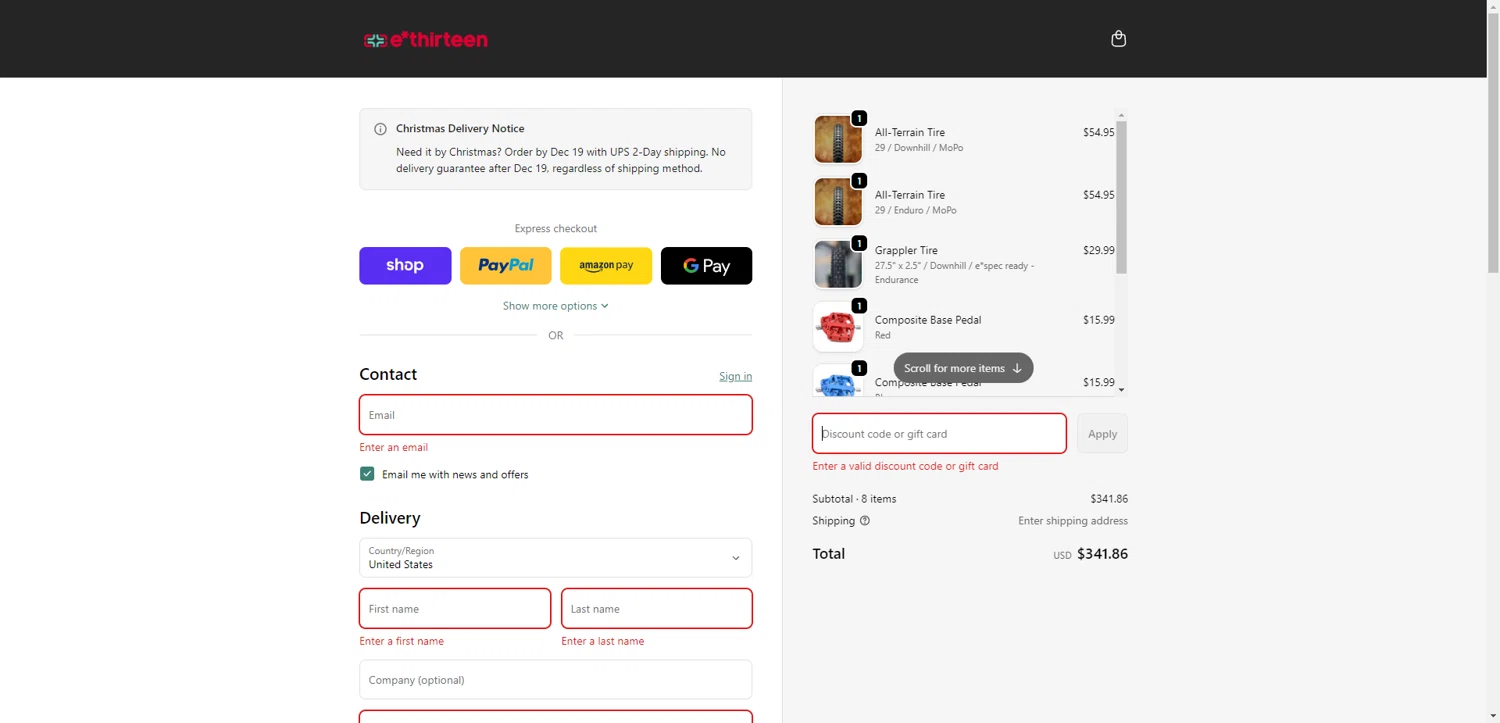Viewport: 1500px width, 723px height.
Task: Click the Enter shipping address text
Action: [x=1073, y=521]
